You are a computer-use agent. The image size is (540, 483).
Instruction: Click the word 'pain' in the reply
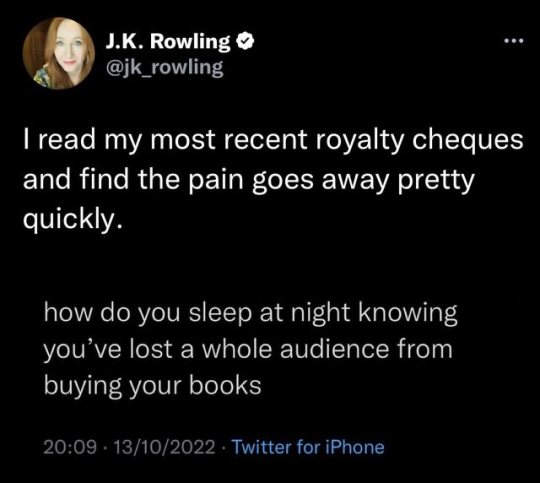(x=216, y=180)
